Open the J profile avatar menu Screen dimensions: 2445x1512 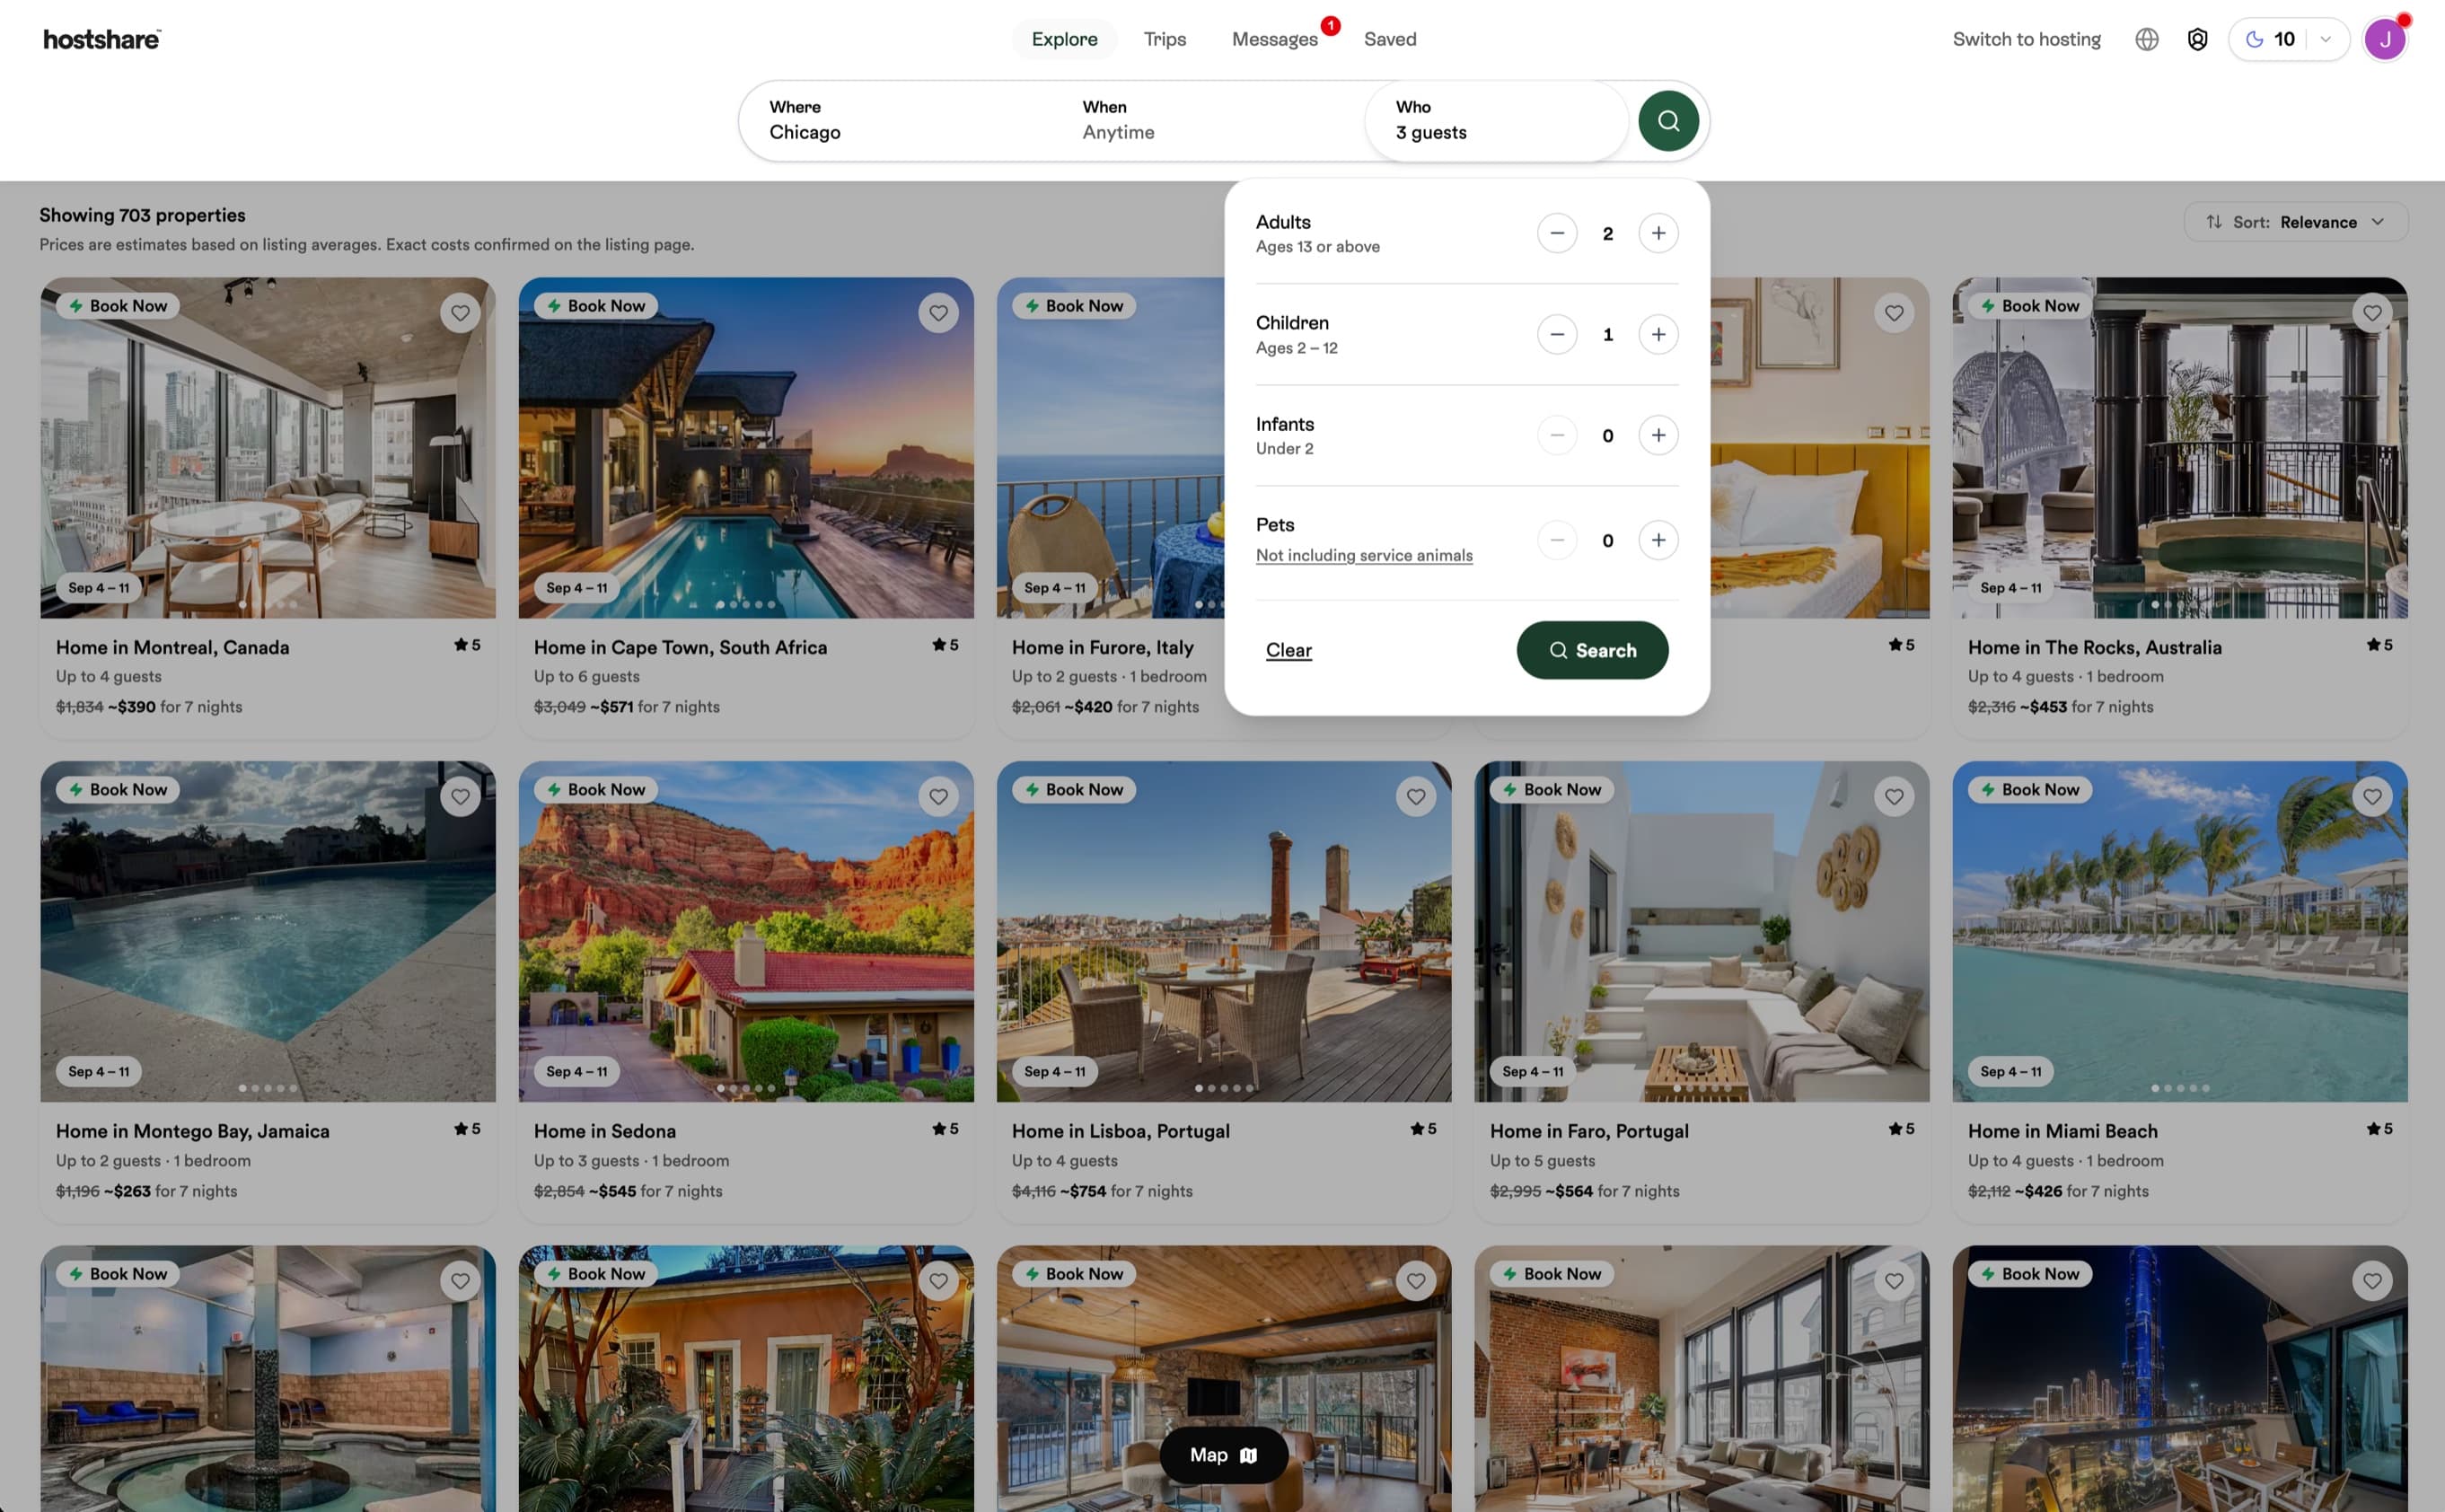[2385, 39]
